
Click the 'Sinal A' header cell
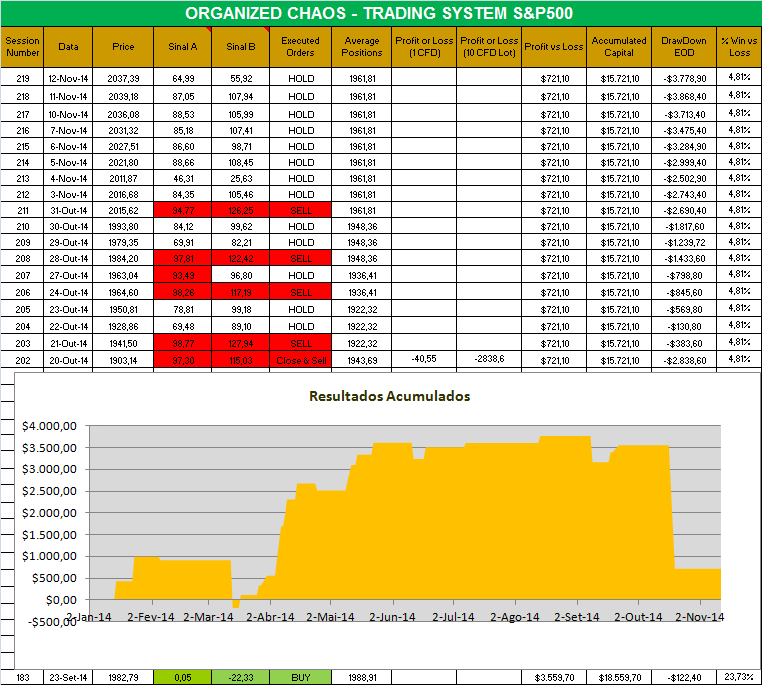point(183,47)
